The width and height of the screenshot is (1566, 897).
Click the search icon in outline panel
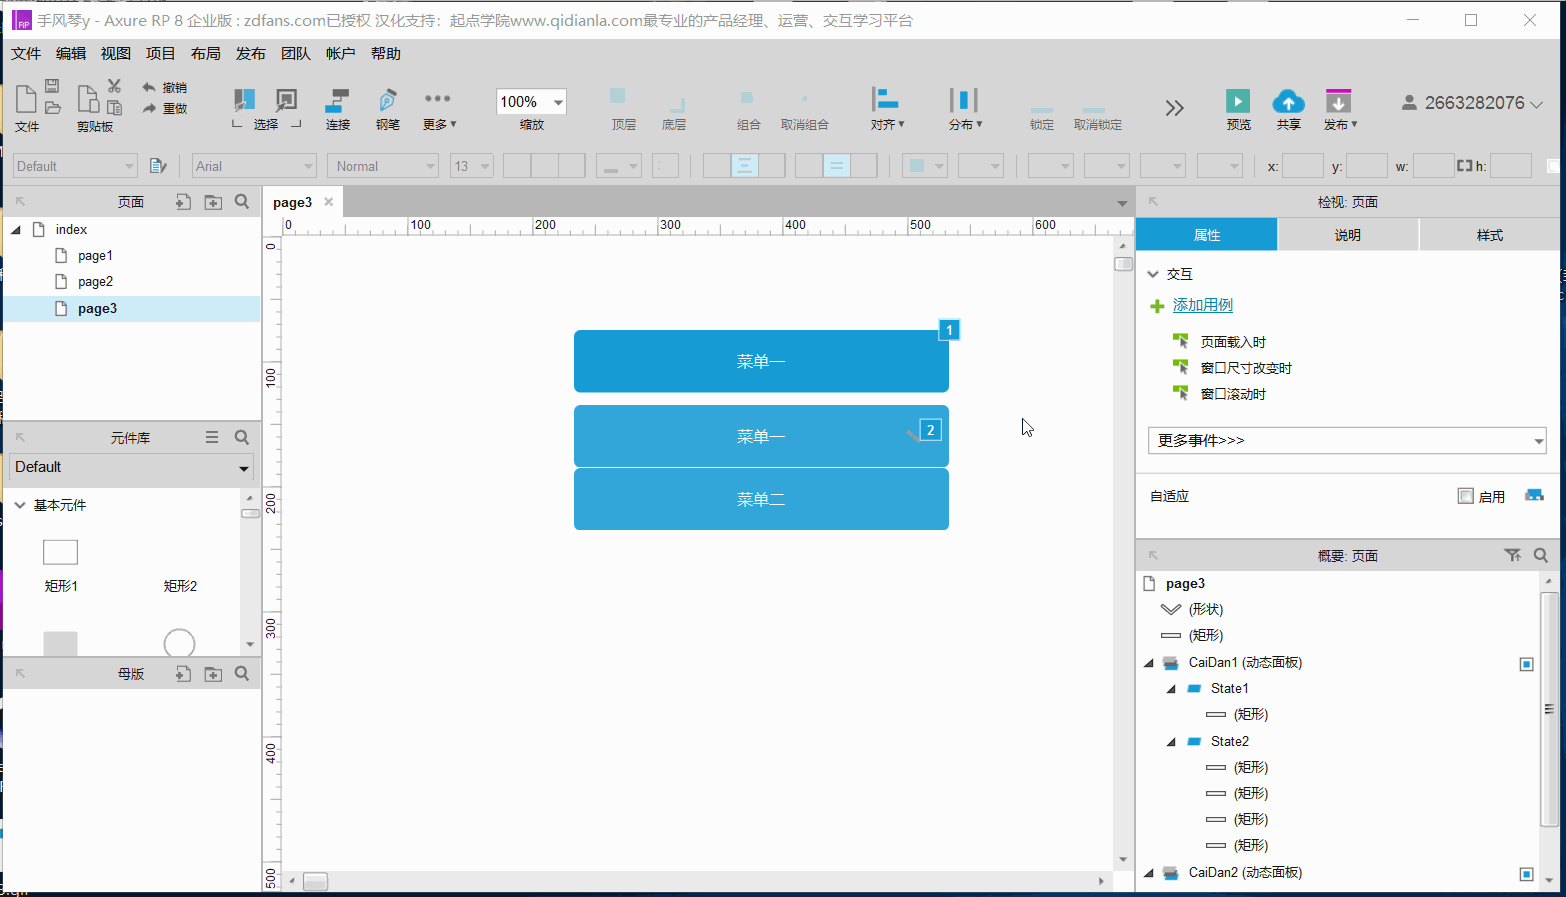[x=1541, y=555]
